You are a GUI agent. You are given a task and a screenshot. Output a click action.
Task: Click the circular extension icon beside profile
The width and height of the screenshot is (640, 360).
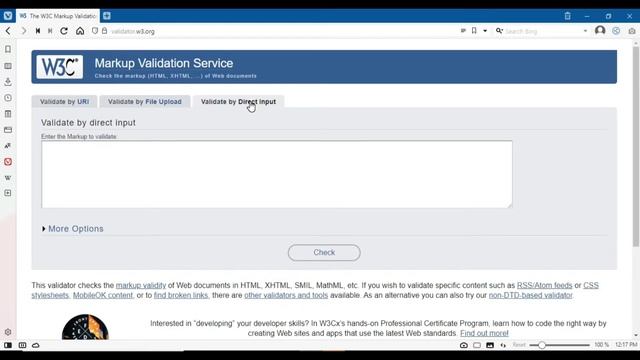tap(616, 31)
